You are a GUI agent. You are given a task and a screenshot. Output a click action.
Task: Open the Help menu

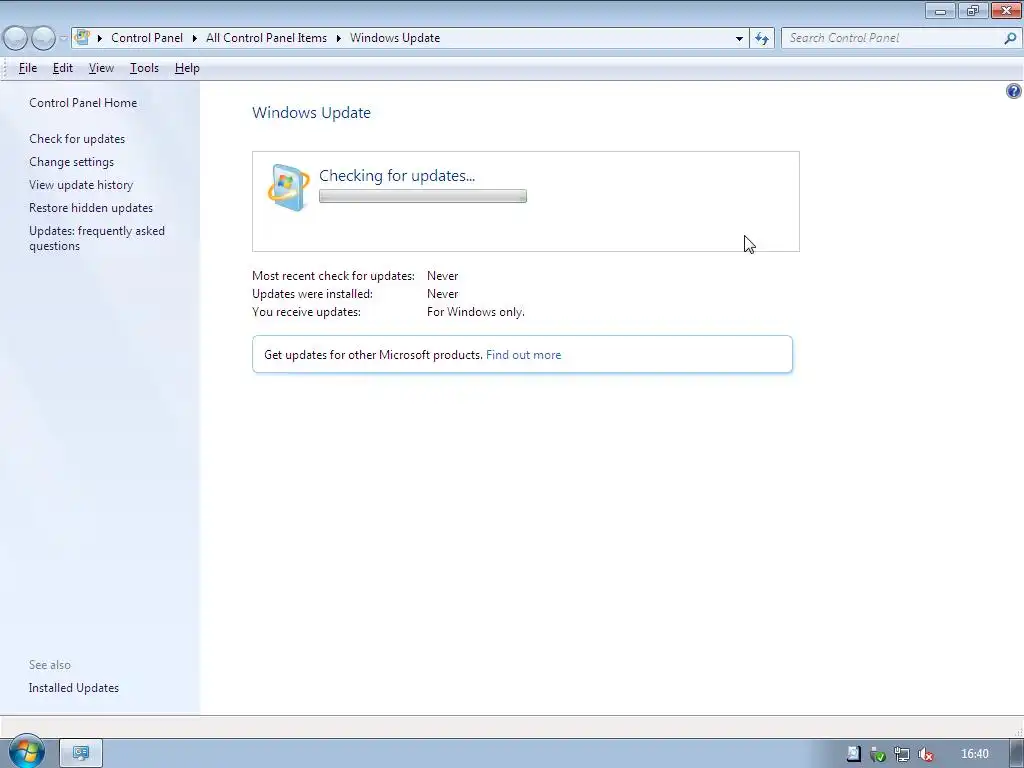[x=187, y=68]
